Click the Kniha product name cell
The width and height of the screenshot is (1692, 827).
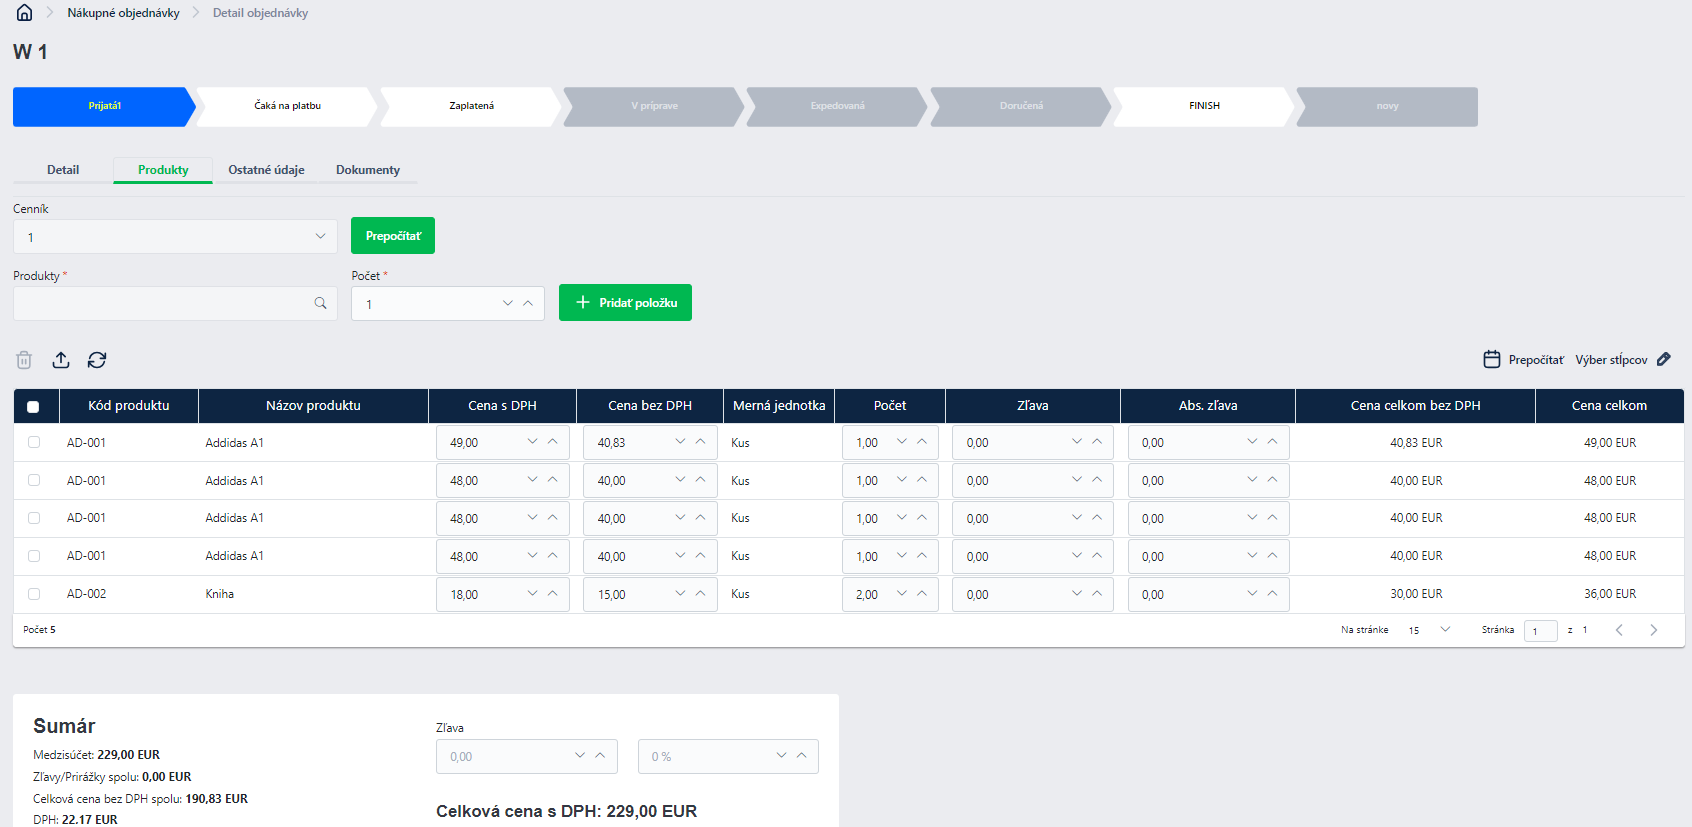coord(220,594)
